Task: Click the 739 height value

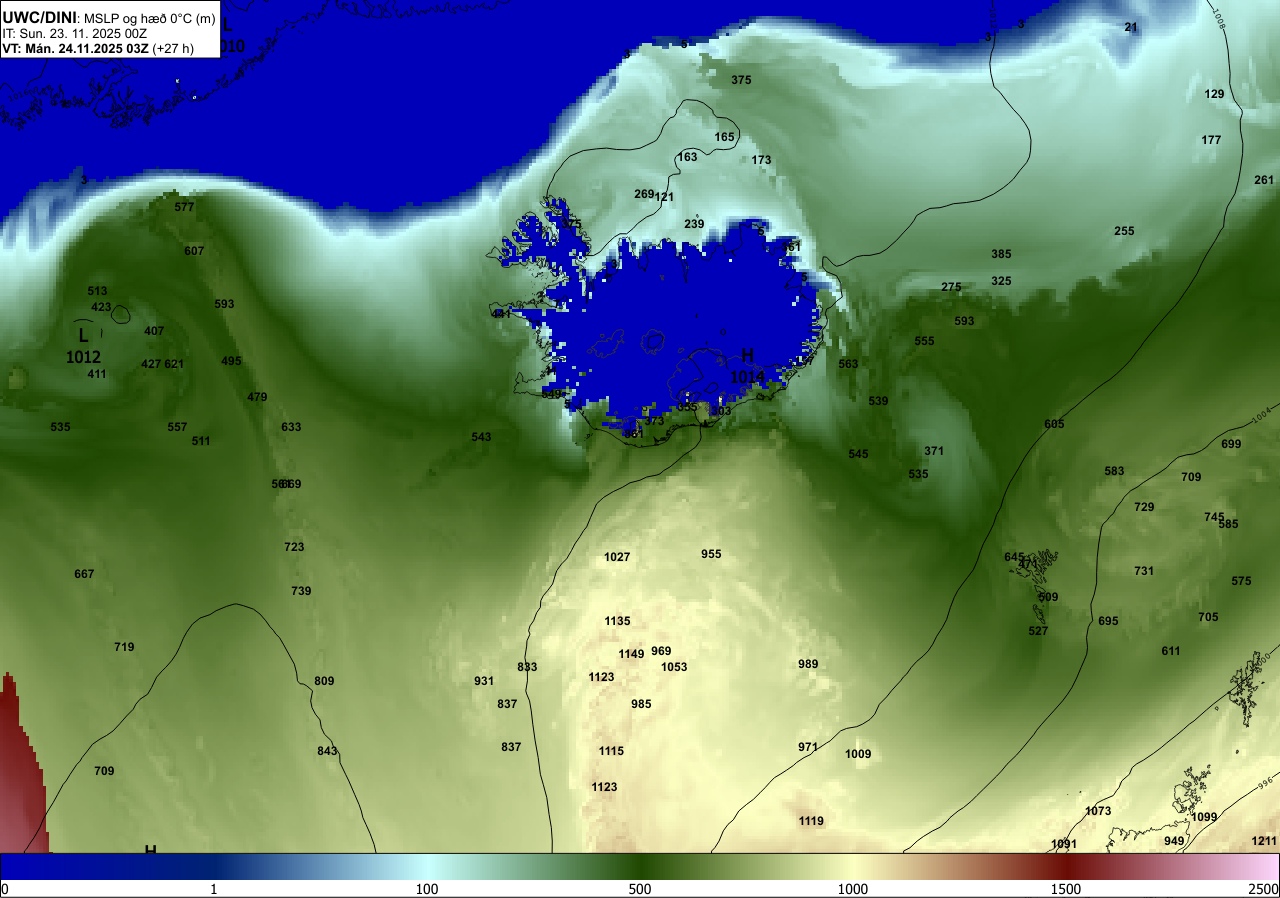Action: [301, 591]
